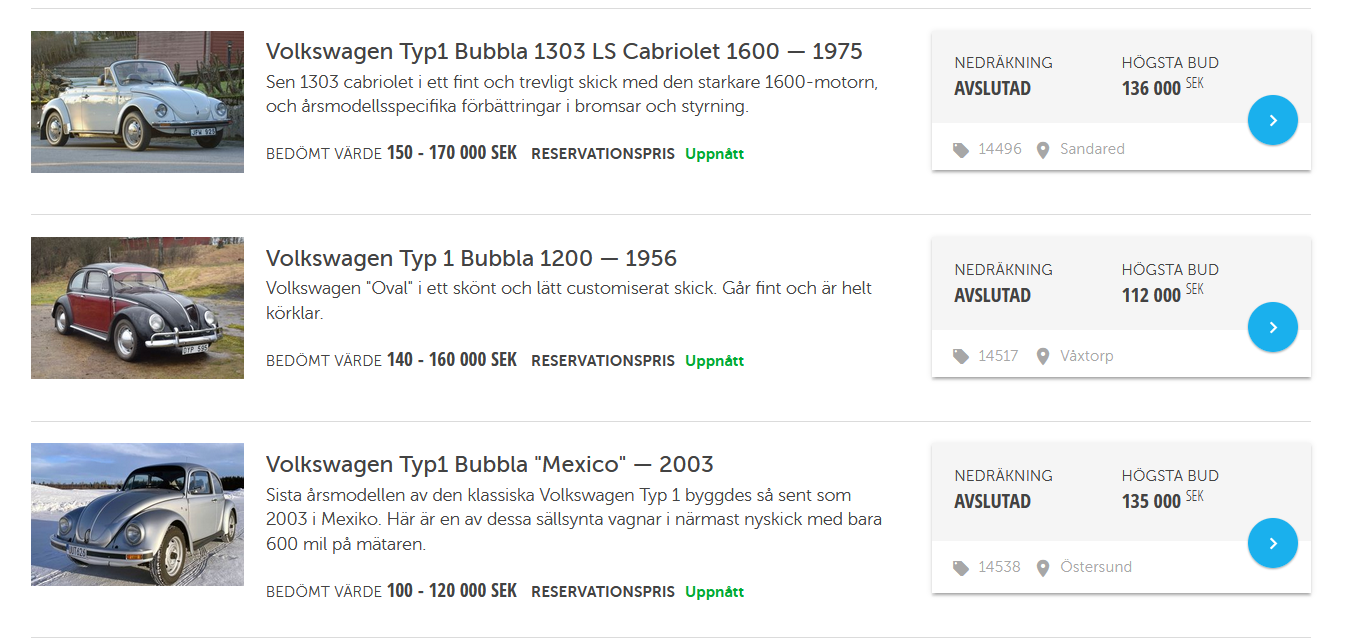
Task: Click tag icon beside lot 14496
Action: click(x=961, y=150)
